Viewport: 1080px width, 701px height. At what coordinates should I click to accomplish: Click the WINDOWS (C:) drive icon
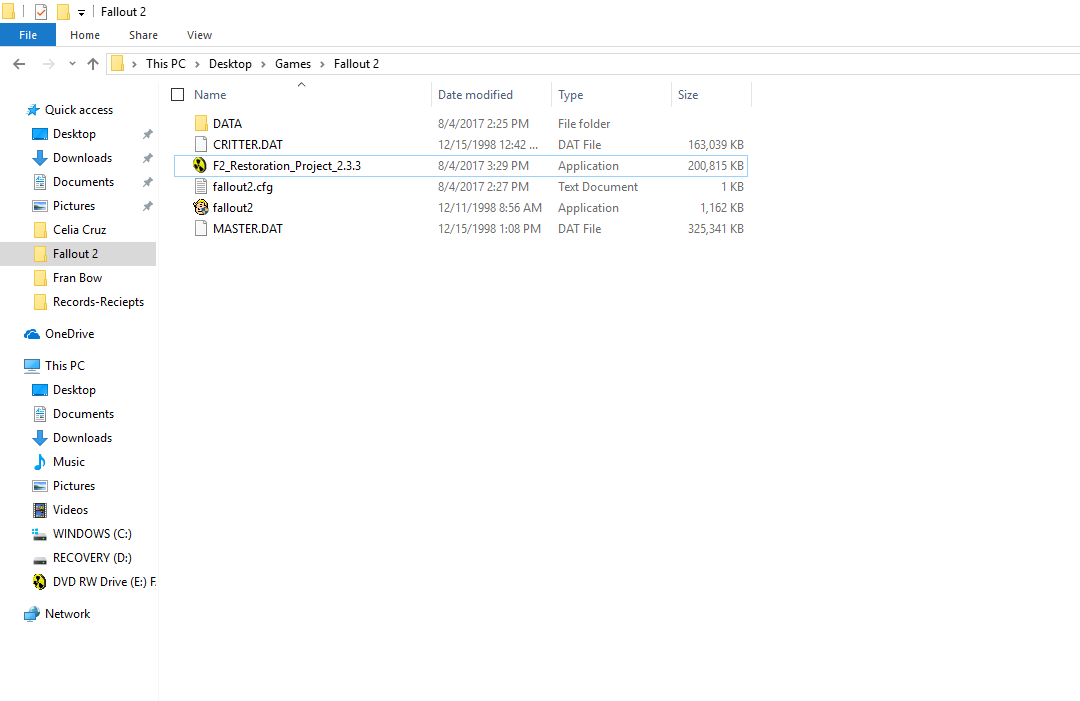point(40,534)
